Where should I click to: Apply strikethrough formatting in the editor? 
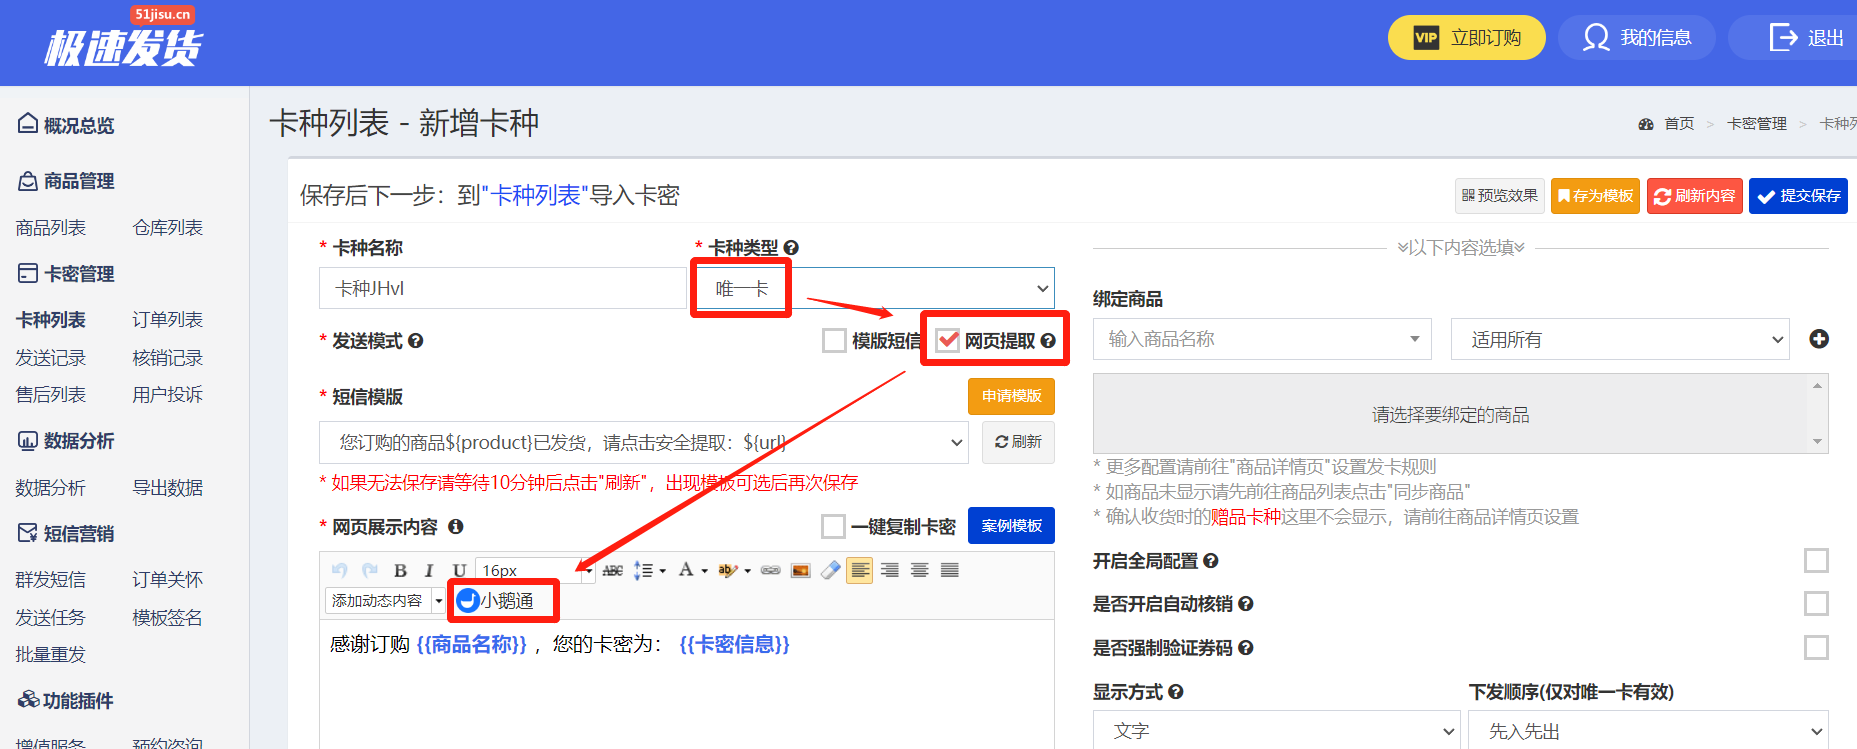(613, 570)
